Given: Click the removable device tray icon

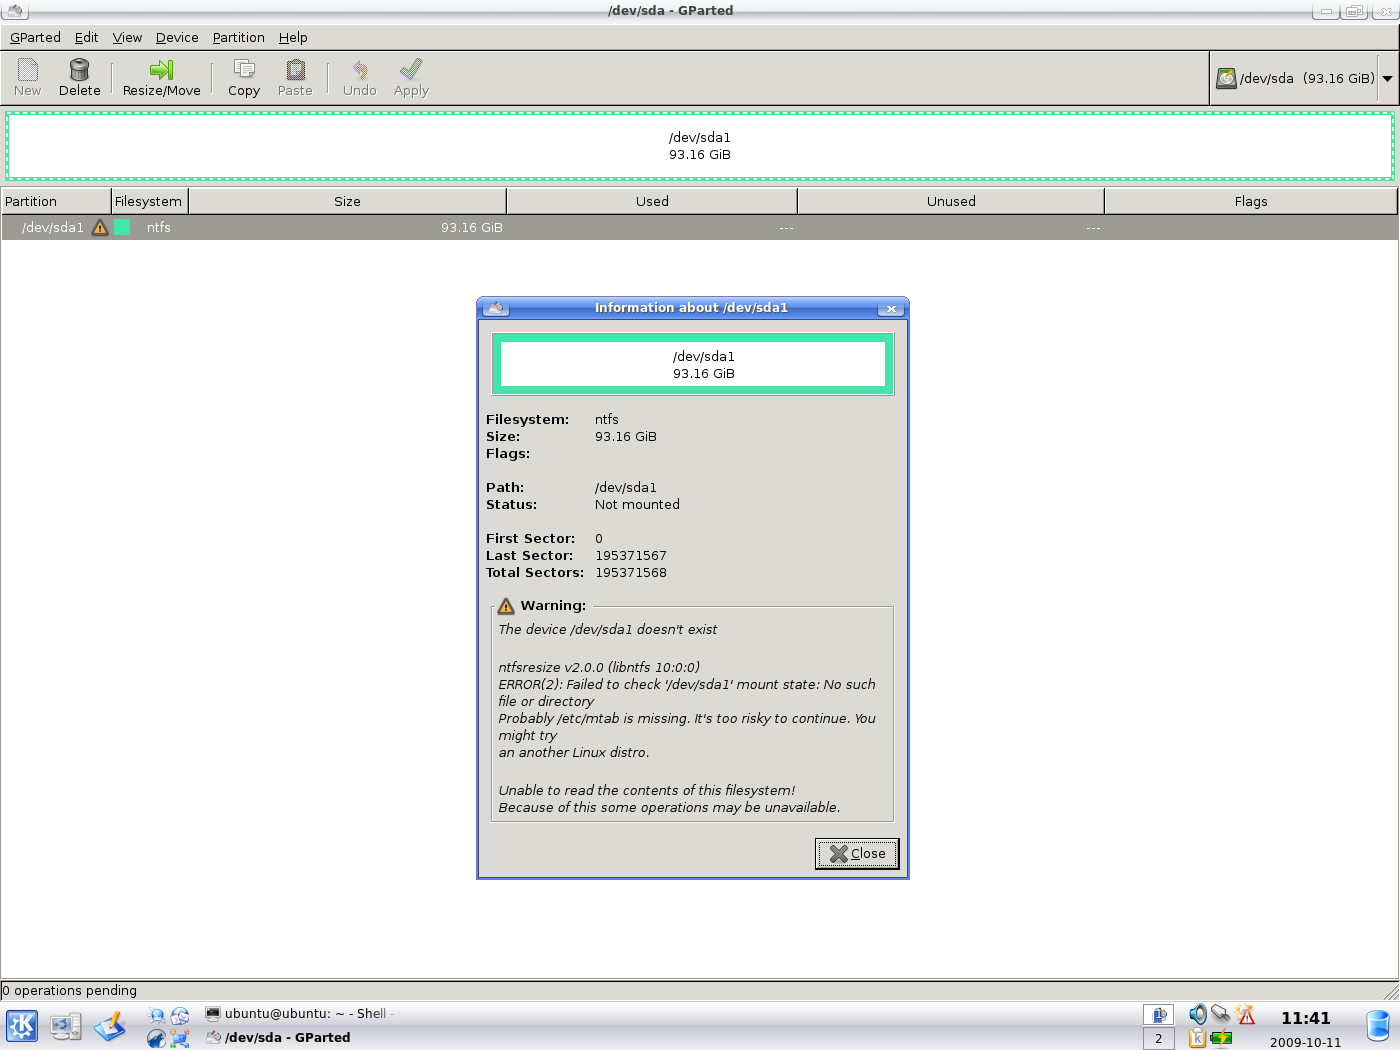Looking at the screenshot, I should click(1221, 1014).
